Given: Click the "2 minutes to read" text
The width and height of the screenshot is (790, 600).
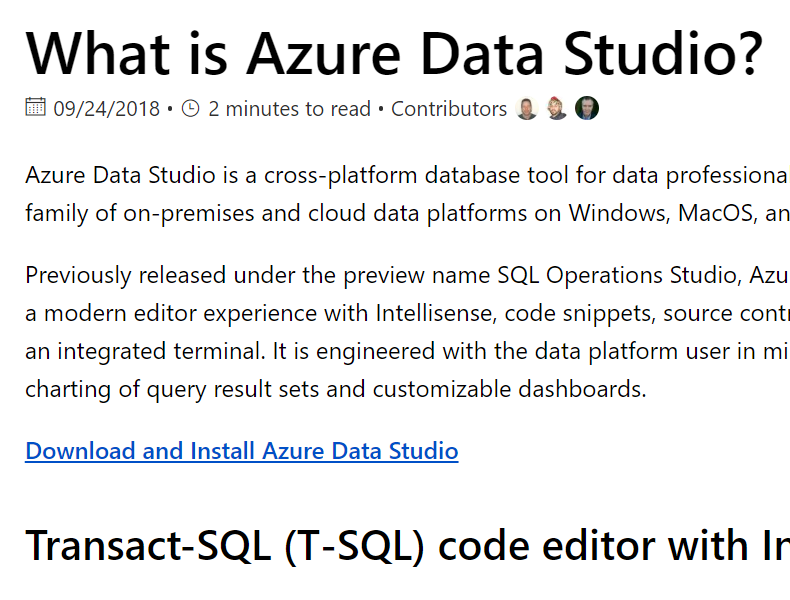Looking at the screenshot, I should pos(289,109).
